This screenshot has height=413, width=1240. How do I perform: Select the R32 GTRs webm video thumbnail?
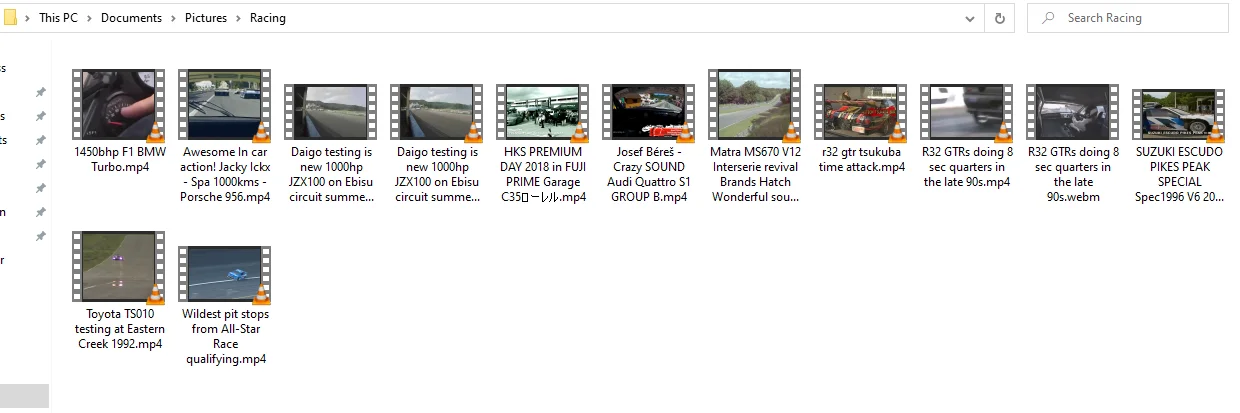click(x=1073, y=111)
